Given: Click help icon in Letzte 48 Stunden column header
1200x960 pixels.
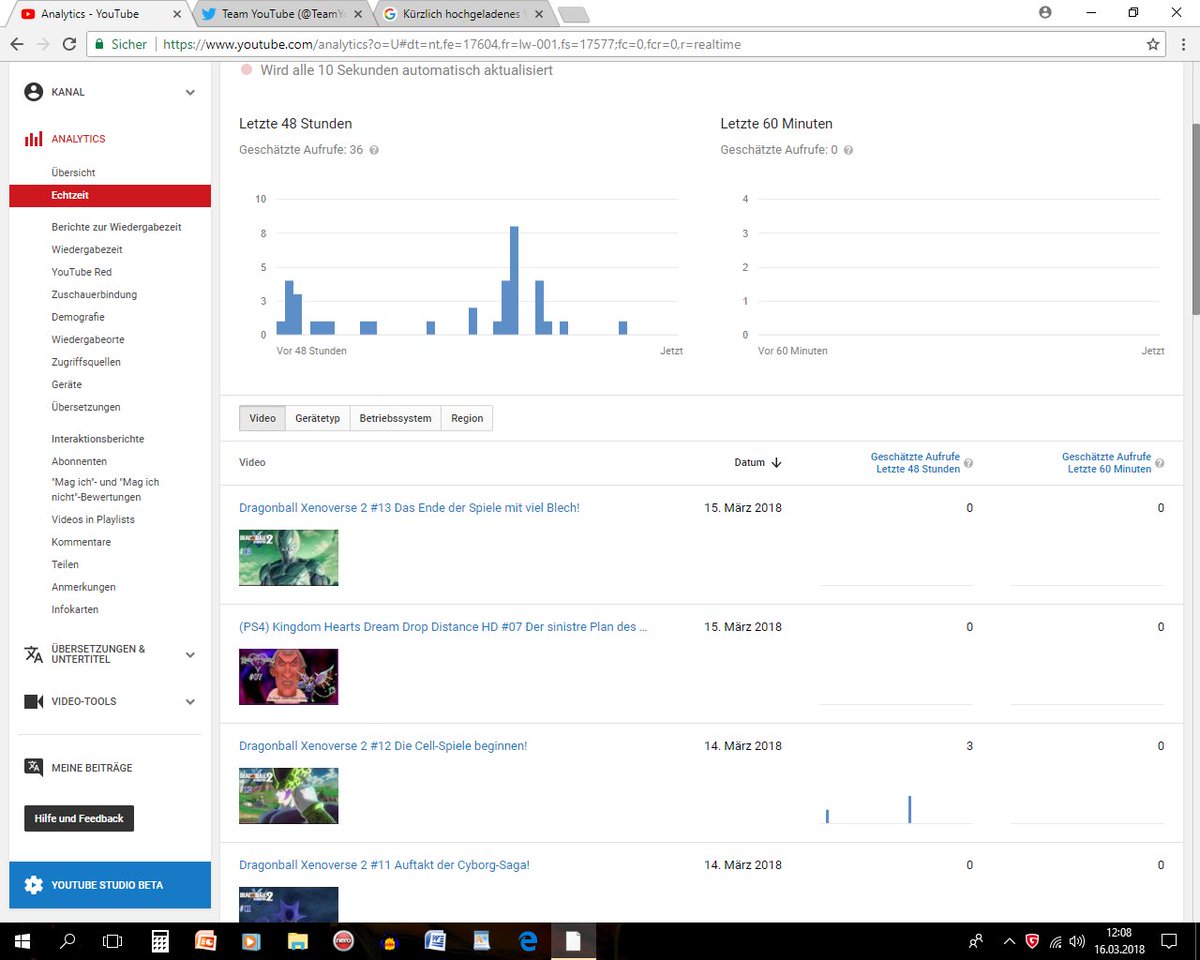Looking at the screenshot, I should [x=968, y=463].
